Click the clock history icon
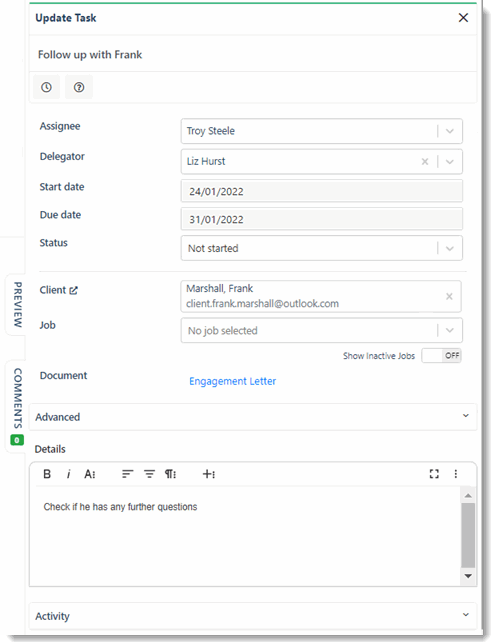The width and height of the screenshot is (491, 642). pos(46,87)
